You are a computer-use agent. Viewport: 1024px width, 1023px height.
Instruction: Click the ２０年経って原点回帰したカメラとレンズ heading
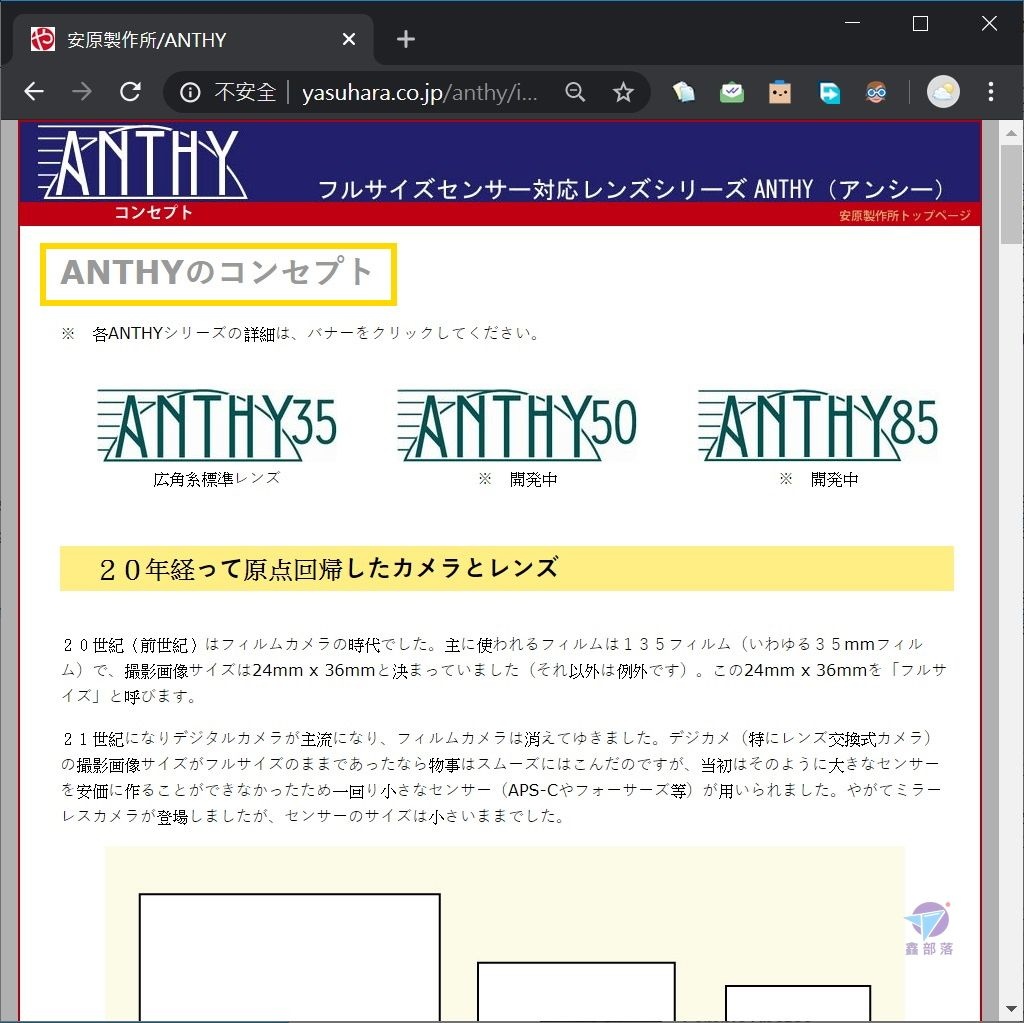pyautogui.click(x=328, y=568)
